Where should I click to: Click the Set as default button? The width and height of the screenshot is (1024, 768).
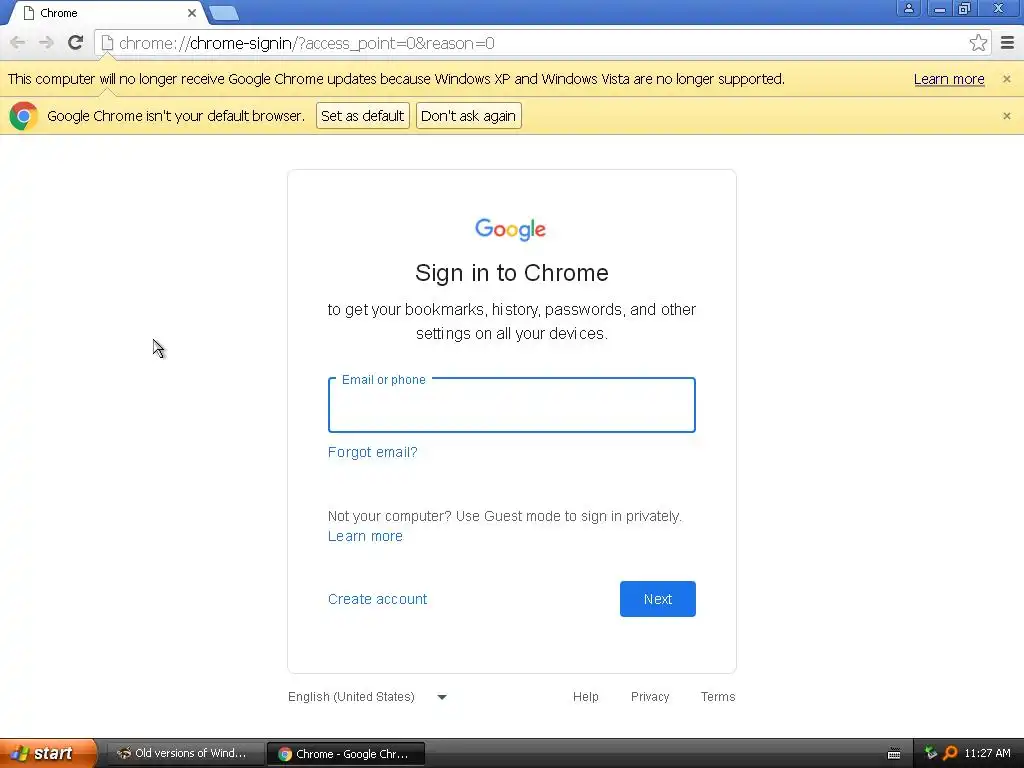coord(362,116)
